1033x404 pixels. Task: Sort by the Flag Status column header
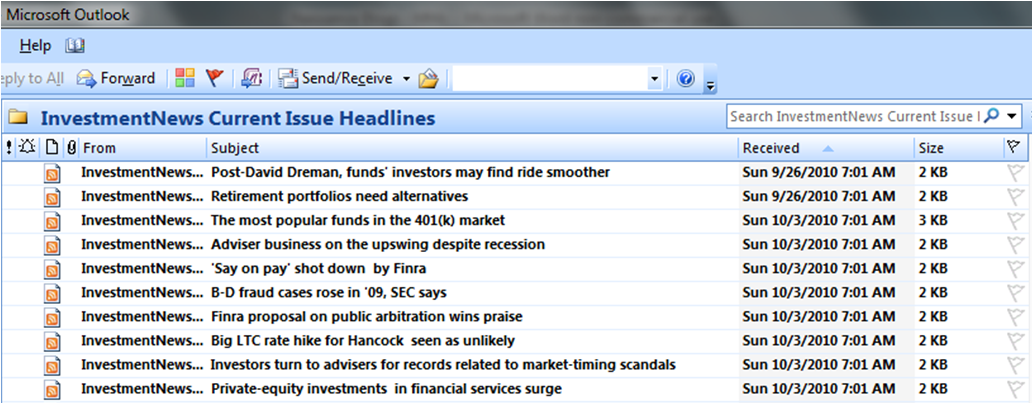pos(1014,148)
